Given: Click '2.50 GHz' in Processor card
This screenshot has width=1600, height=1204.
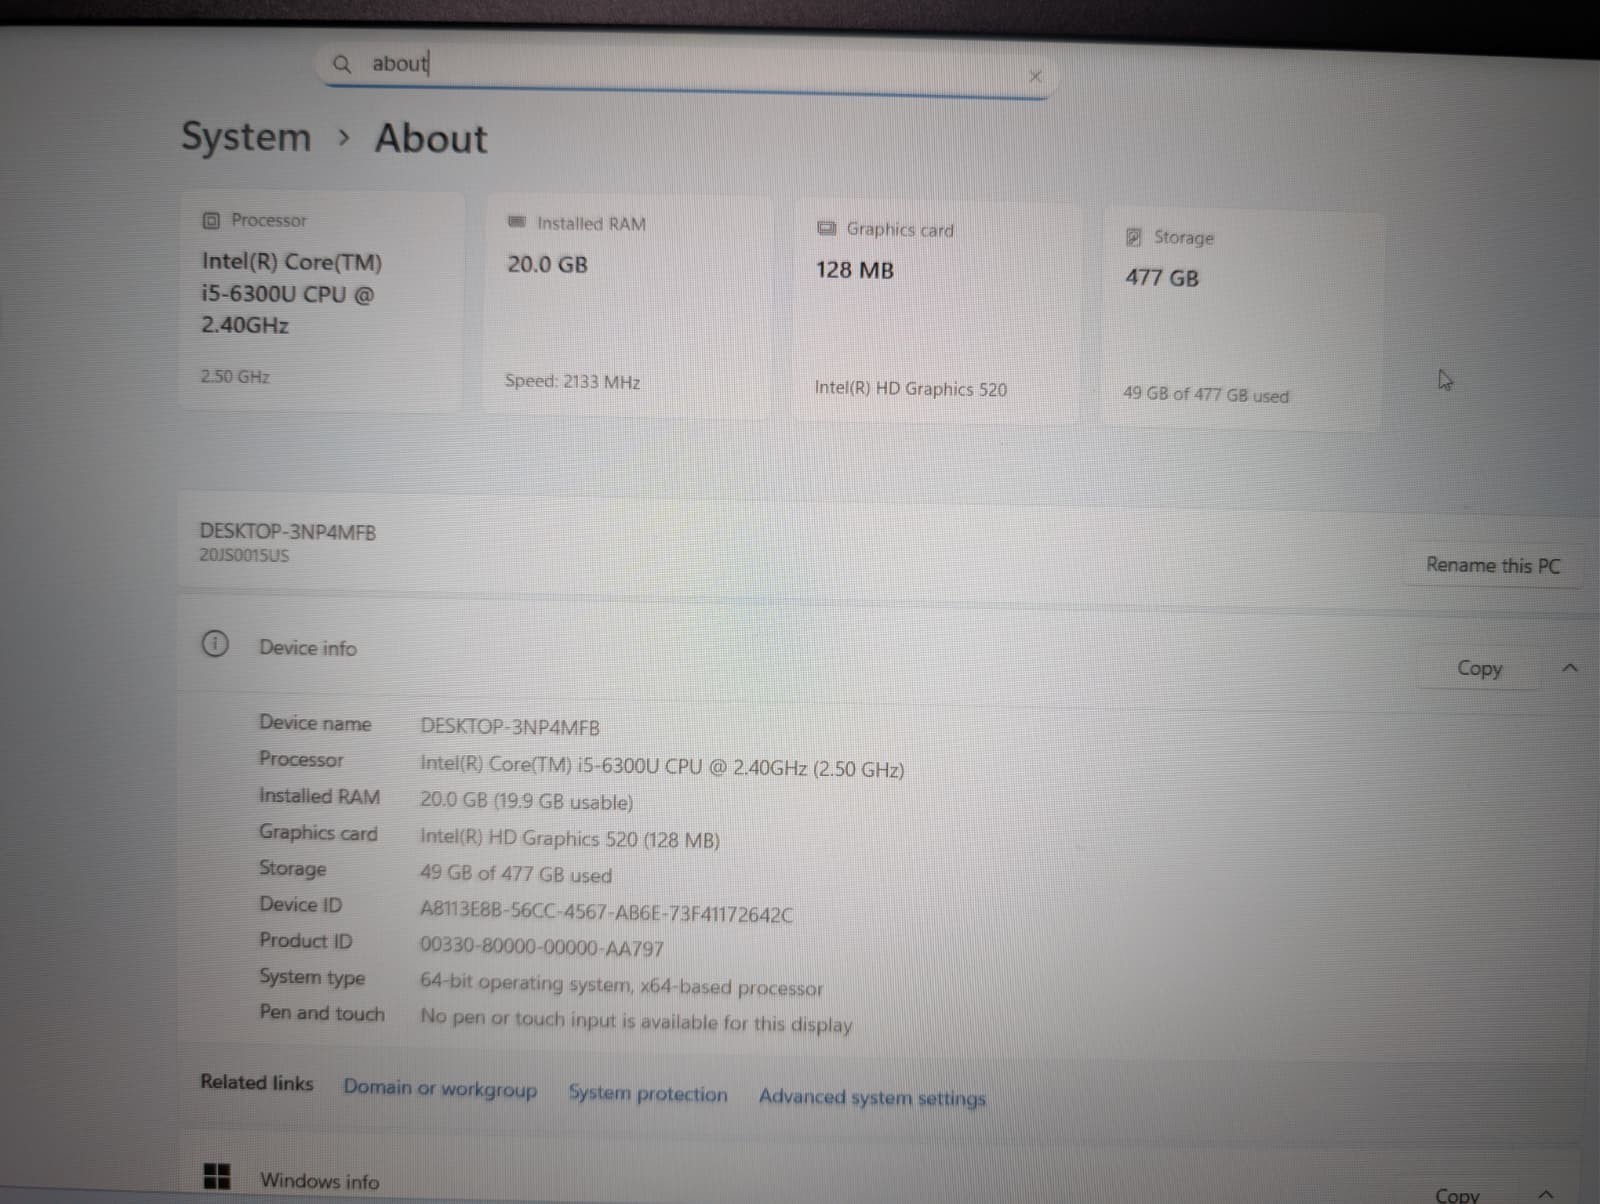Looking at the screenshot, I should click(235, 376).
